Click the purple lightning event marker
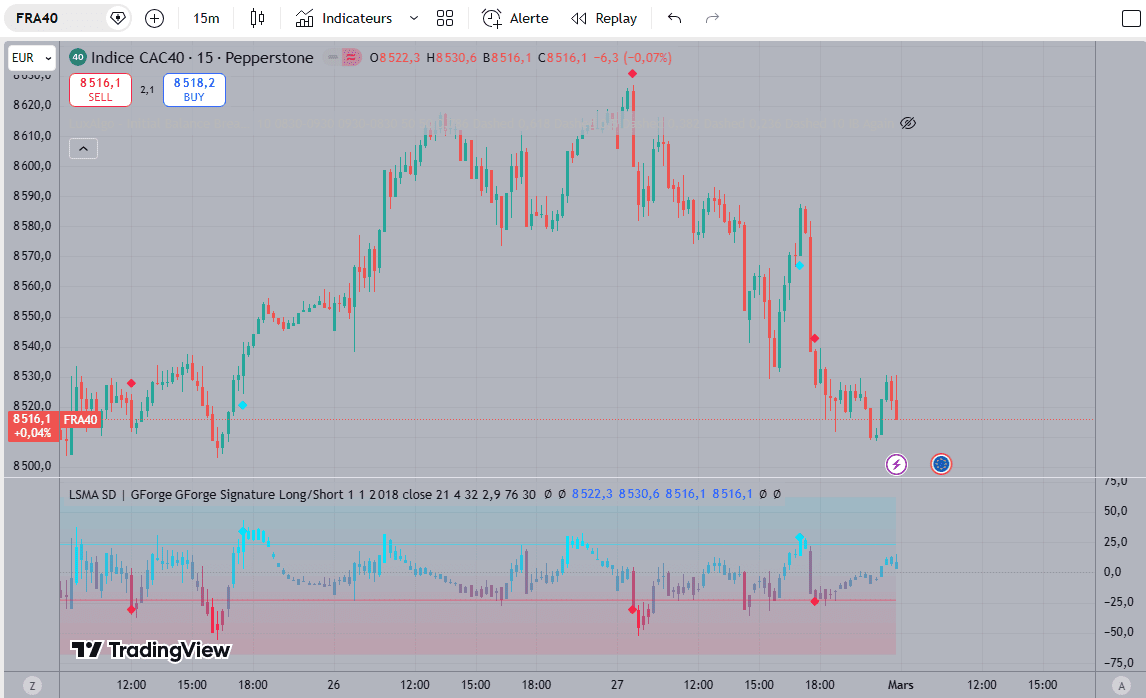Screen dimensions: 1146x698 point(897,464)
